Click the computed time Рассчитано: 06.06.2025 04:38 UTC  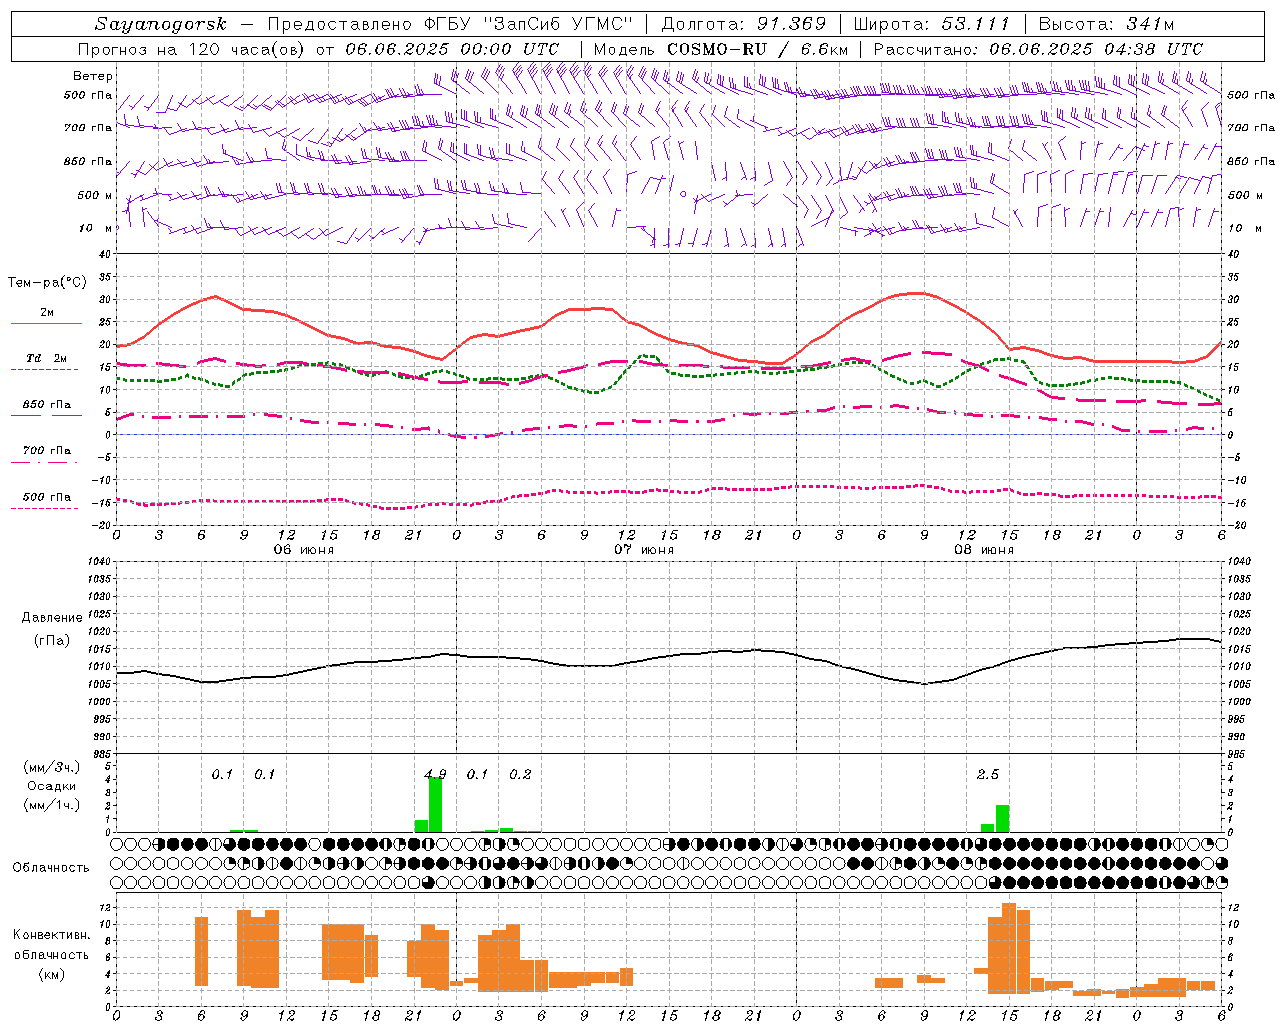pos(1038,49)
